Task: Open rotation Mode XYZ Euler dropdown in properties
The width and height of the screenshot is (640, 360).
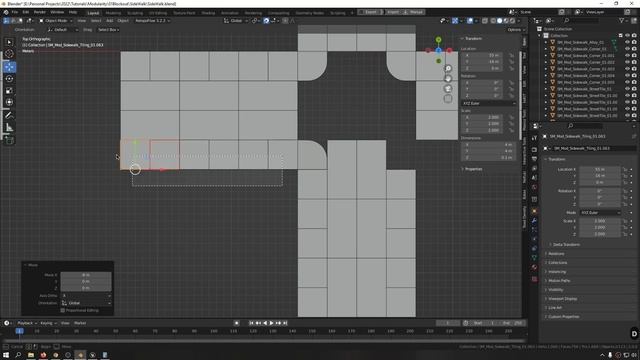Action: click(x=600, y=213)
